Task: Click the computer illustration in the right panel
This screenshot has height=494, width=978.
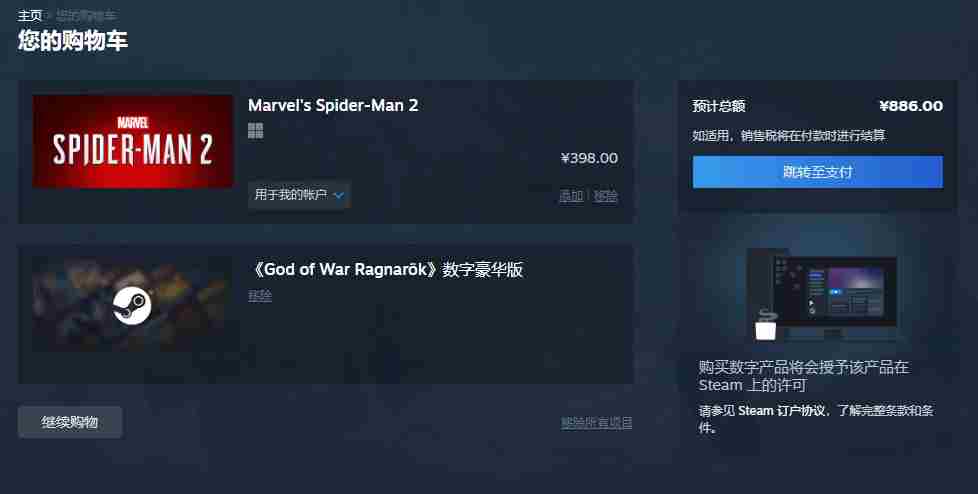Action: [x=821, y=294]
